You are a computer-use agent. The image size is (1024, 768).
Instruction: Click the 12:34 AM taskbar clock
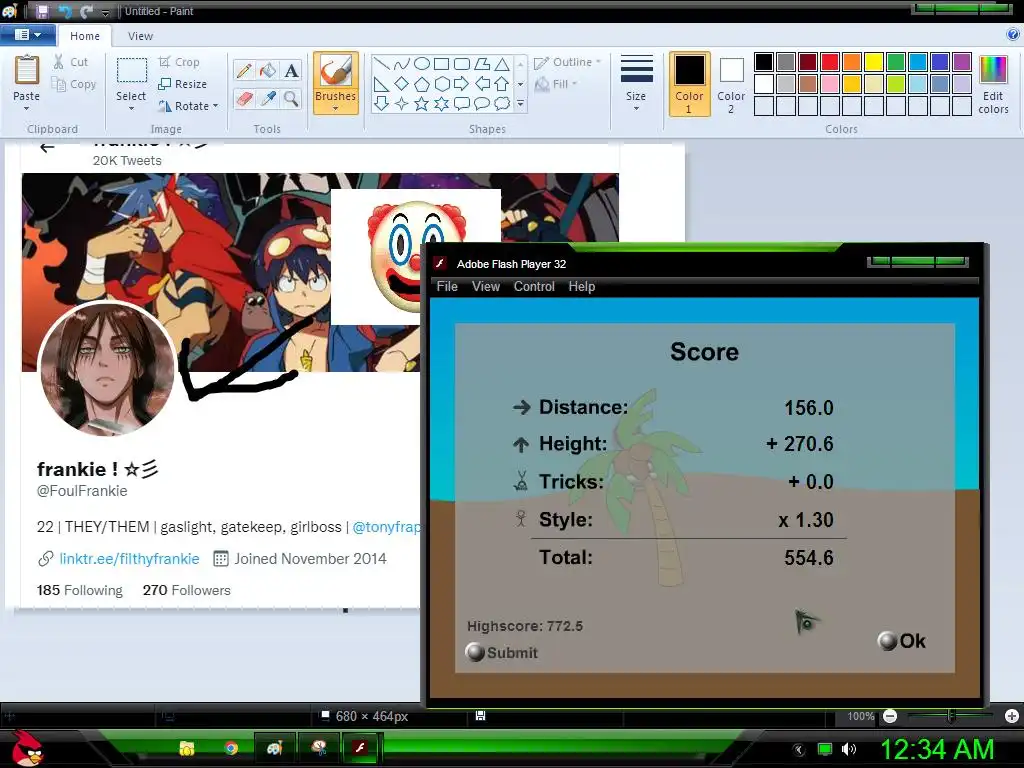pyautogui.click(x=937, y=749)
